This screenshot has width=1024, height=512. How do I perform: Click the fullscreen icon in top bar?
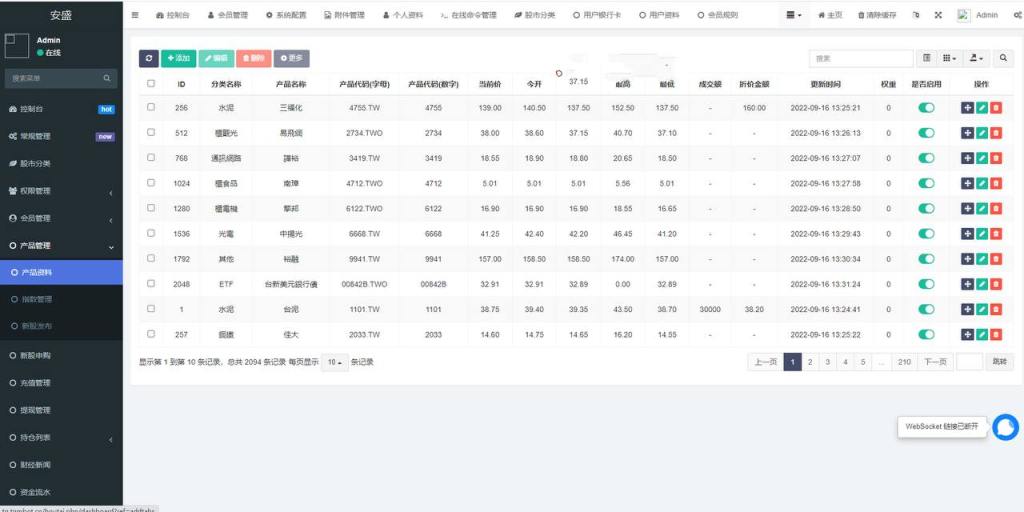coord(938,15)
